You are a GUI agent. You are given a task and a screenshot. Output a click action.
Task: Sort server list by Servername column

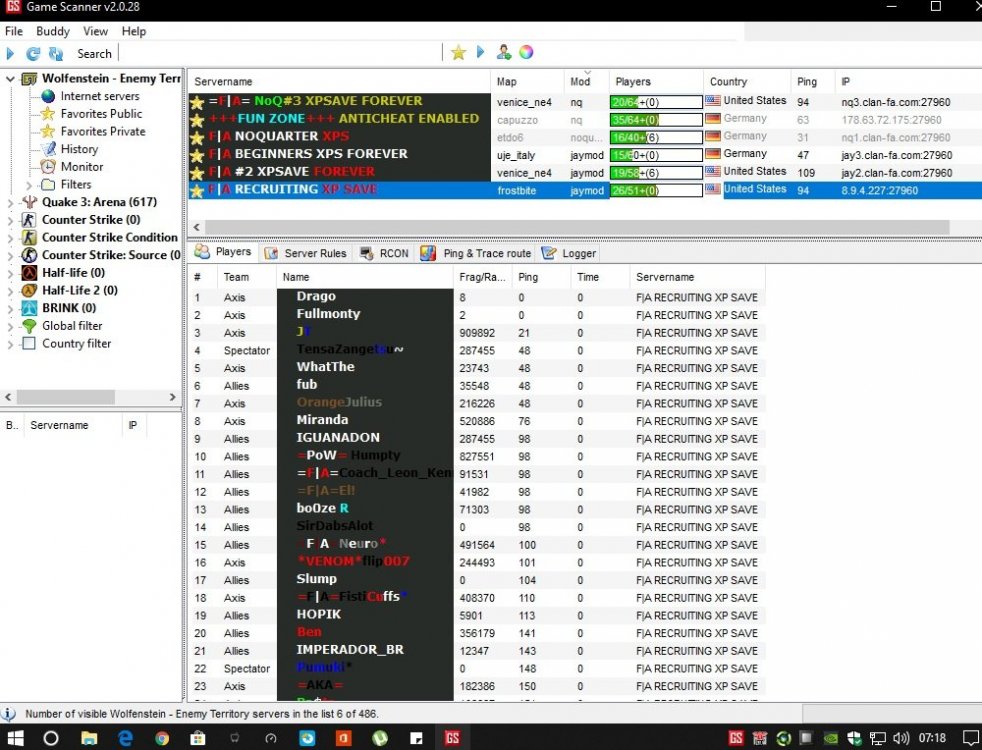point(339,81)
